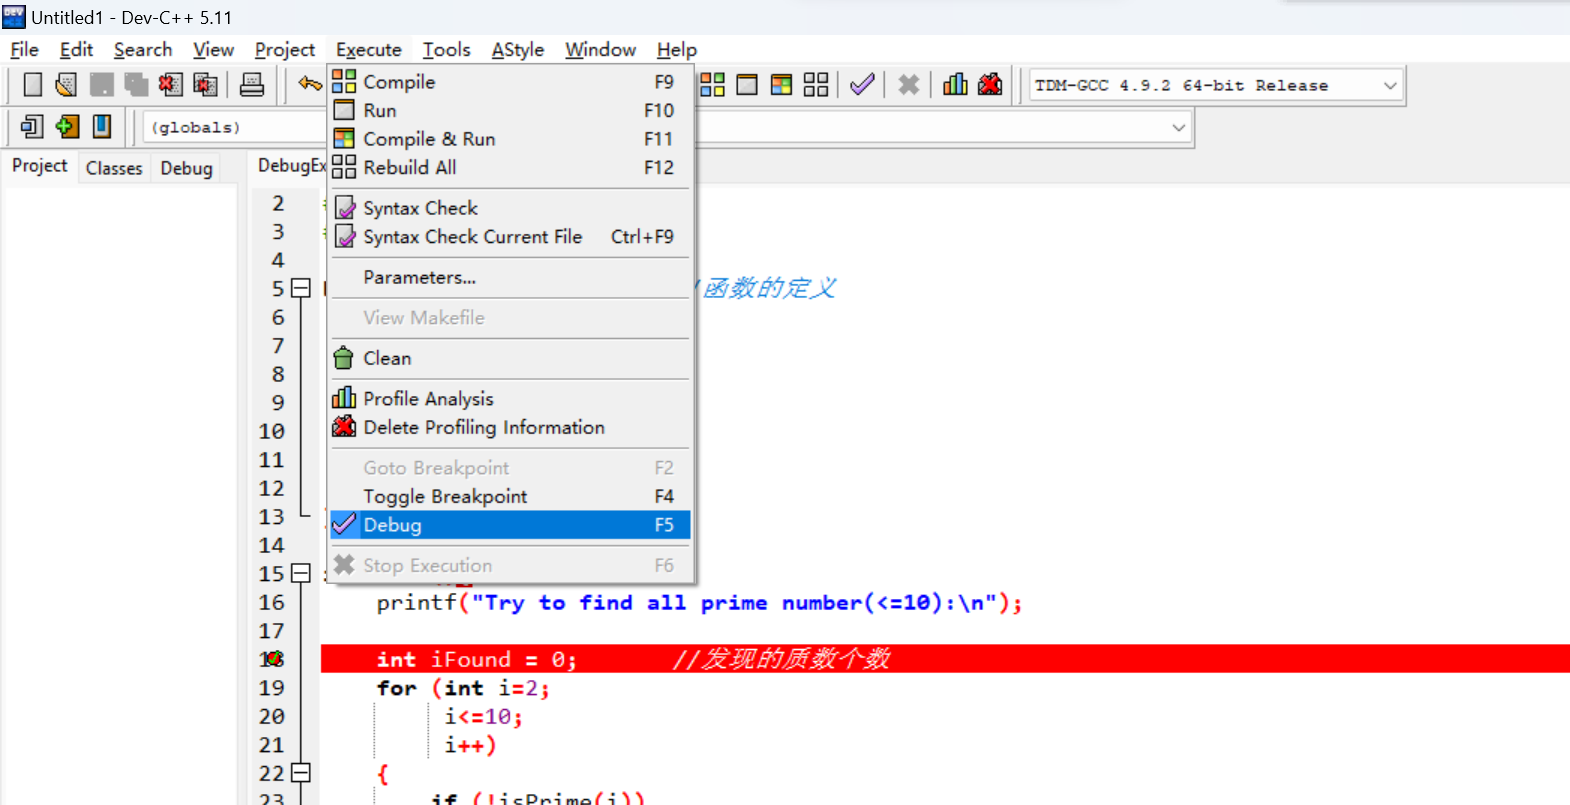Click the Profile Analysis chart toolbar icon
Viewport: 1570px width, 805px height.
coord(955,85)
